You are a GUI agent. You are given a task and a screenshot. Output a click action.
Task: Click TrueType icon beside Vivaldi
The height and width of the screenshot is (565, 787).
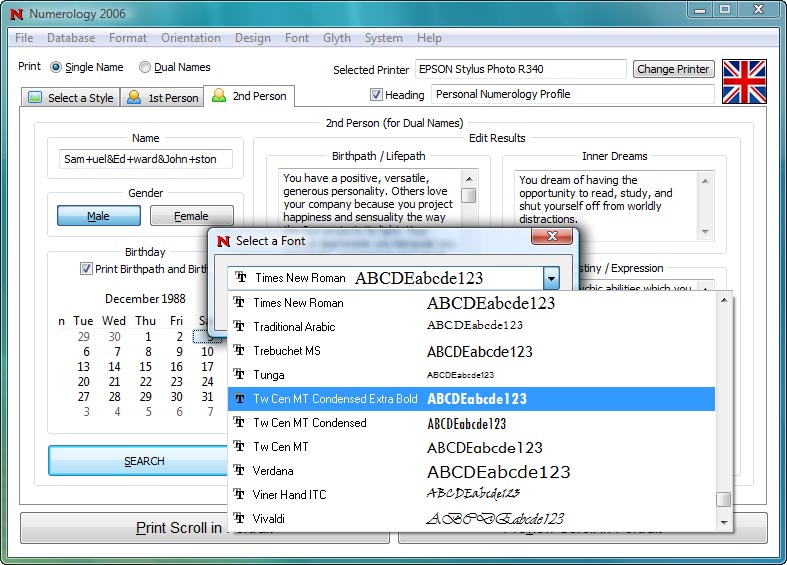239,518
